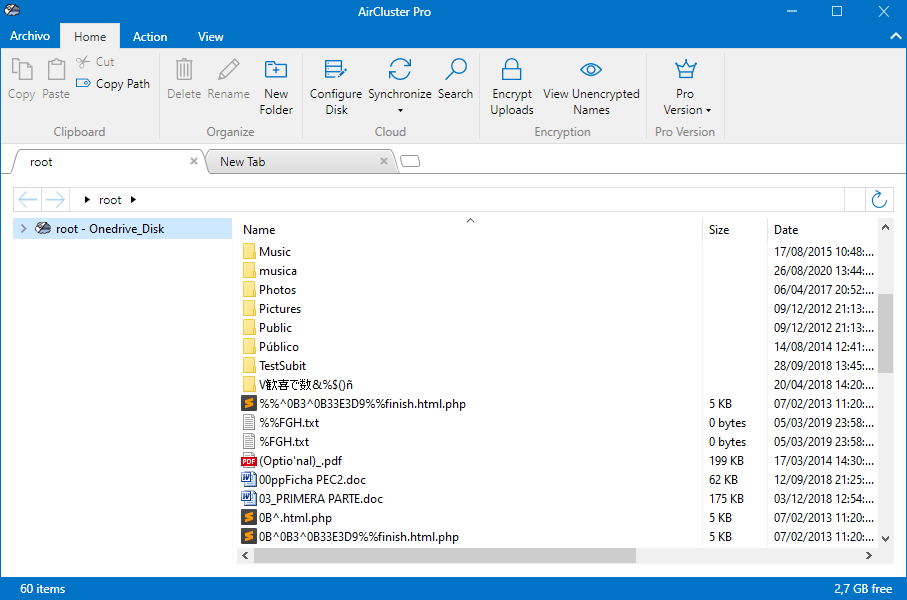Click the horizontal scrollbar left arrow
Viewport: 907px width, 600px height.
(x=245, y=555)
